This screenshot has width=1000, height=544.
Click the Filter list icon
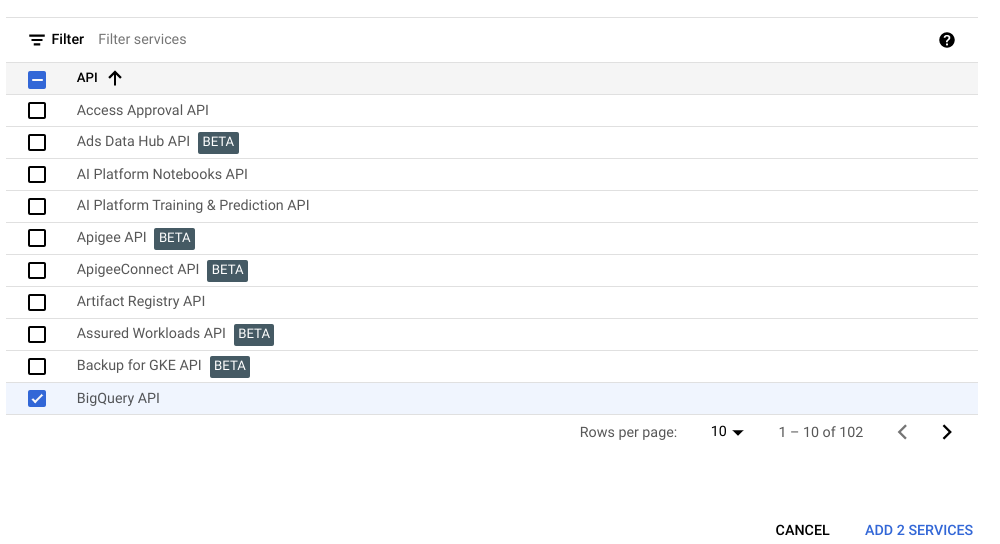[x=37, y=40]
